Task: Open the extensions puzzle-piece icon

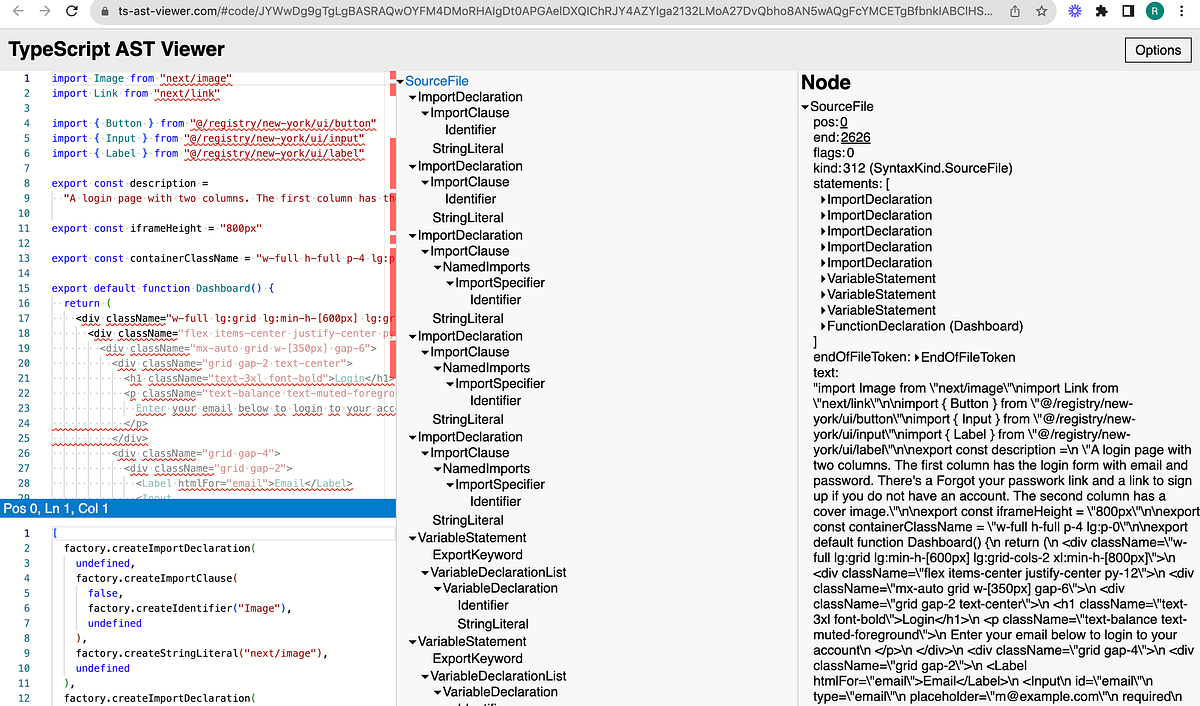Action: 1100,11
